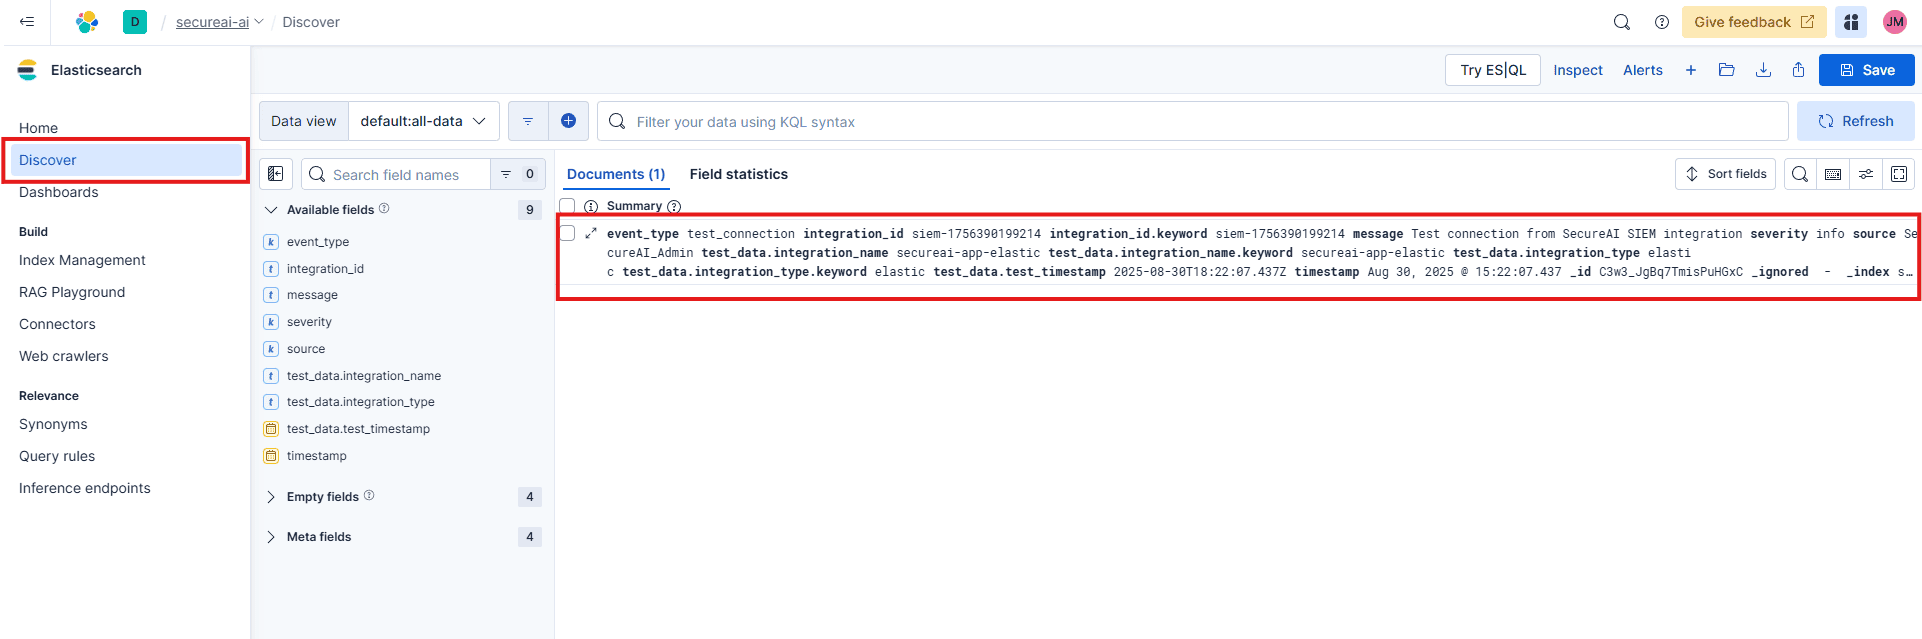Open Web crawlers page
Image resolution: width=1922 pixels, height=639 pixels.
64,356
